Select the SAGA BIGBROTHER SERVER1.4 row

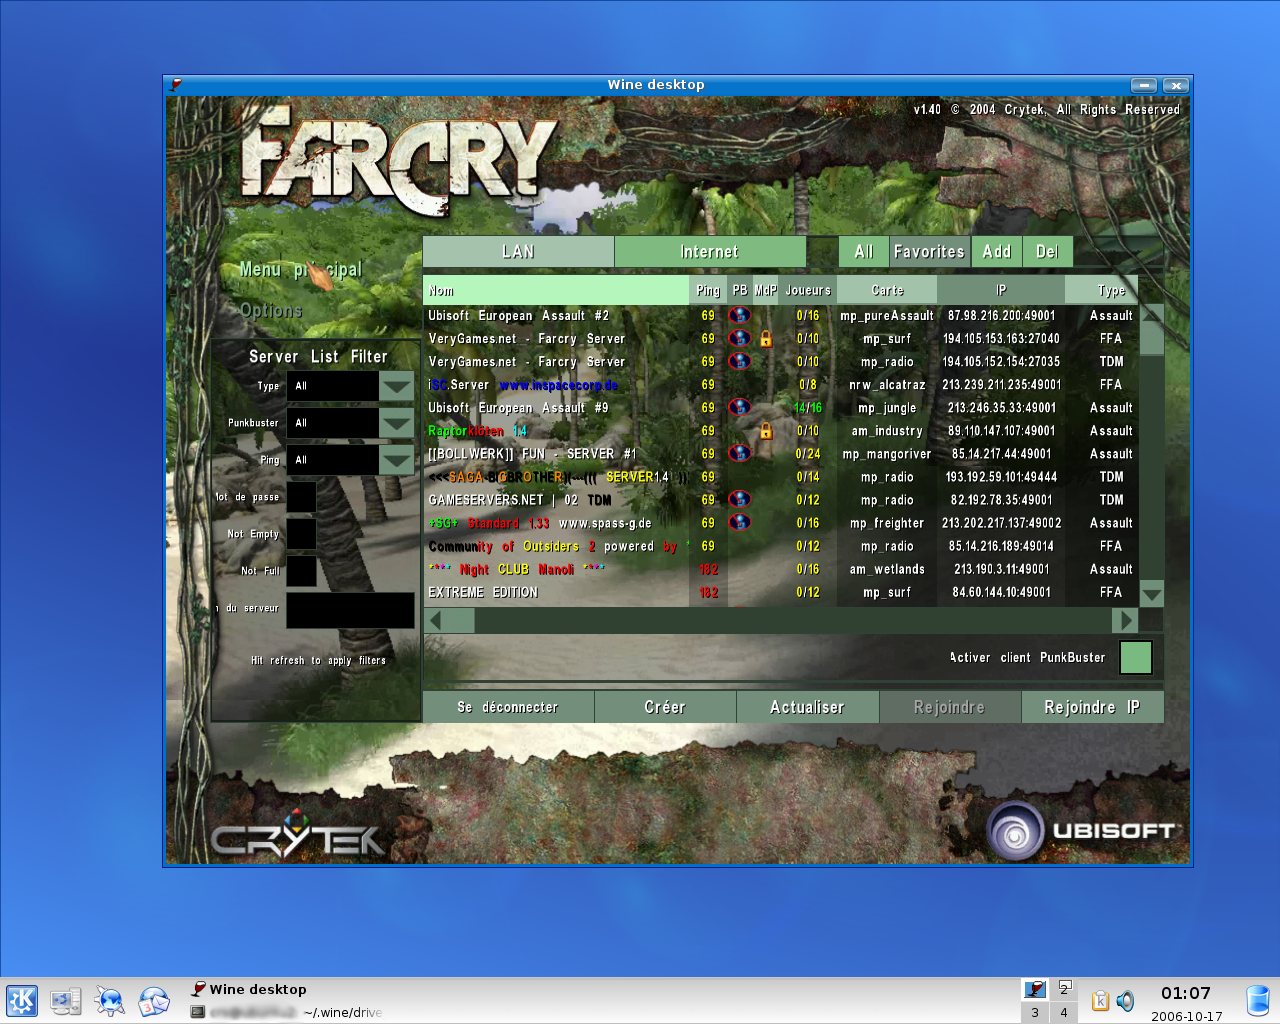point(781,477)
